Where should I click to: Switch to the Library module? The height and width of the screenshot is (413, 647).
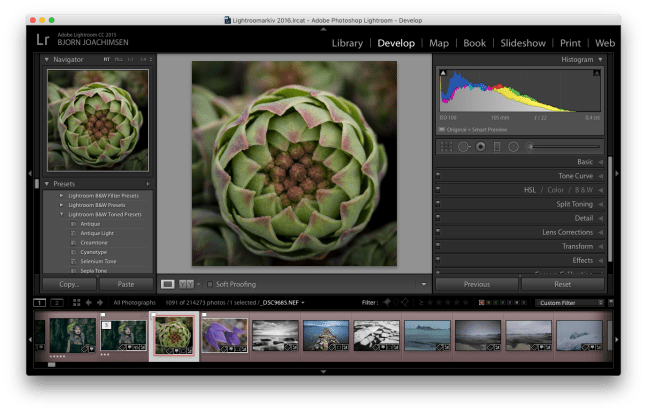tap(347, 43)
